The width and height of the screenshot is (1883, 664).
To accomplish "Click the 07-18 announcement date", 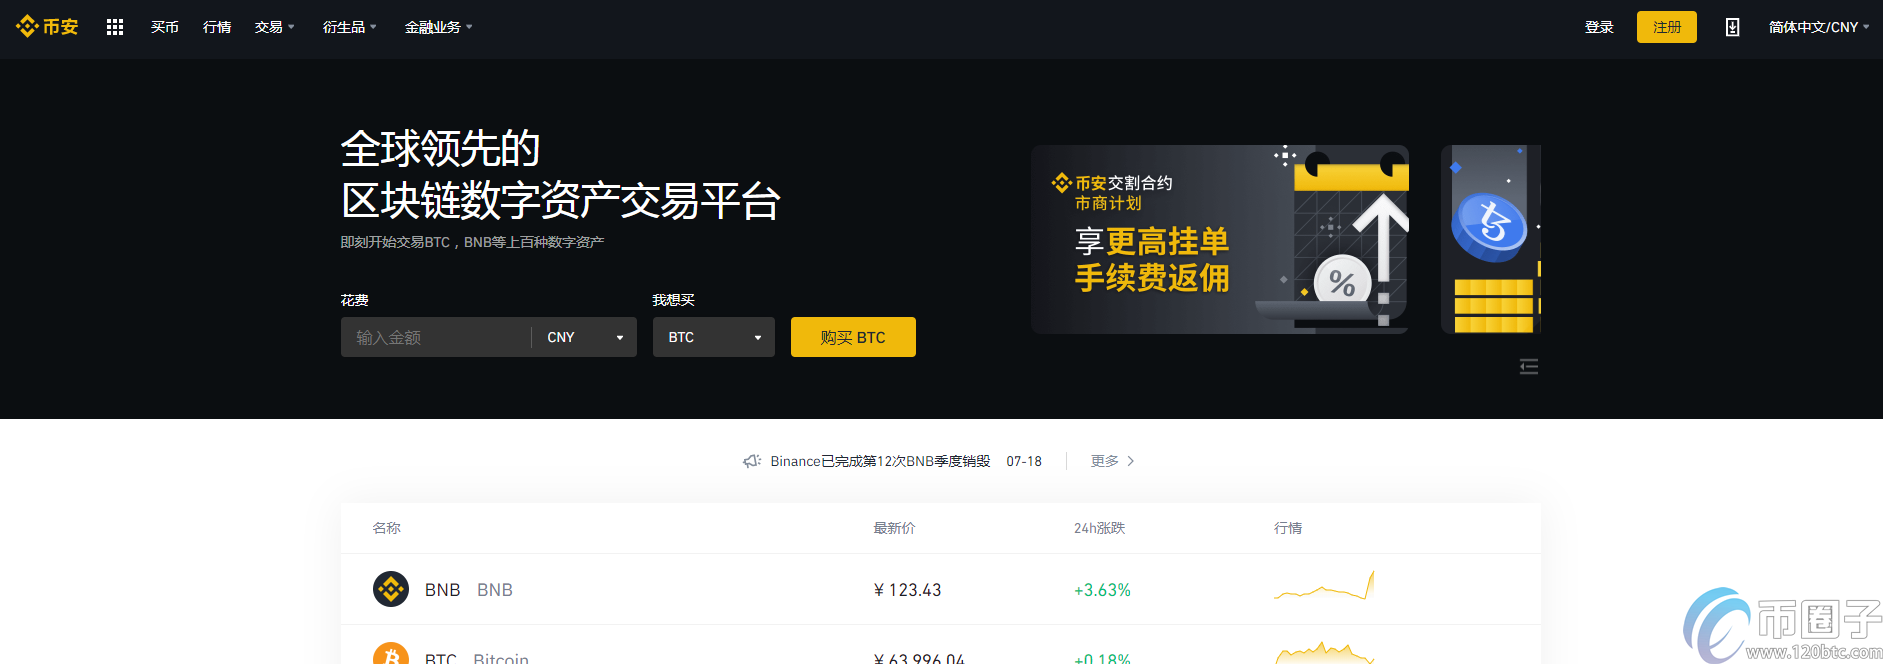I will (1024, 461).
